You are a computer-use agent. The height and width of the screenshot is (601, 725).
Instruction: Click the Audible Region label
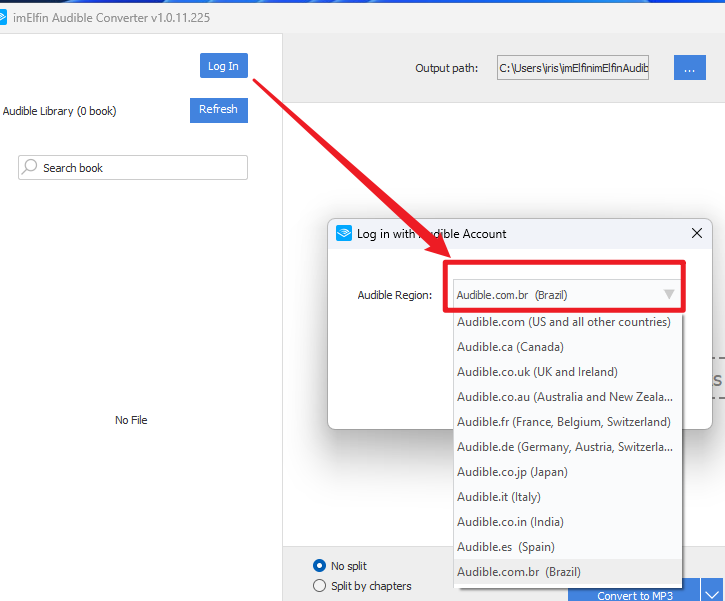[x=394, y=295]
